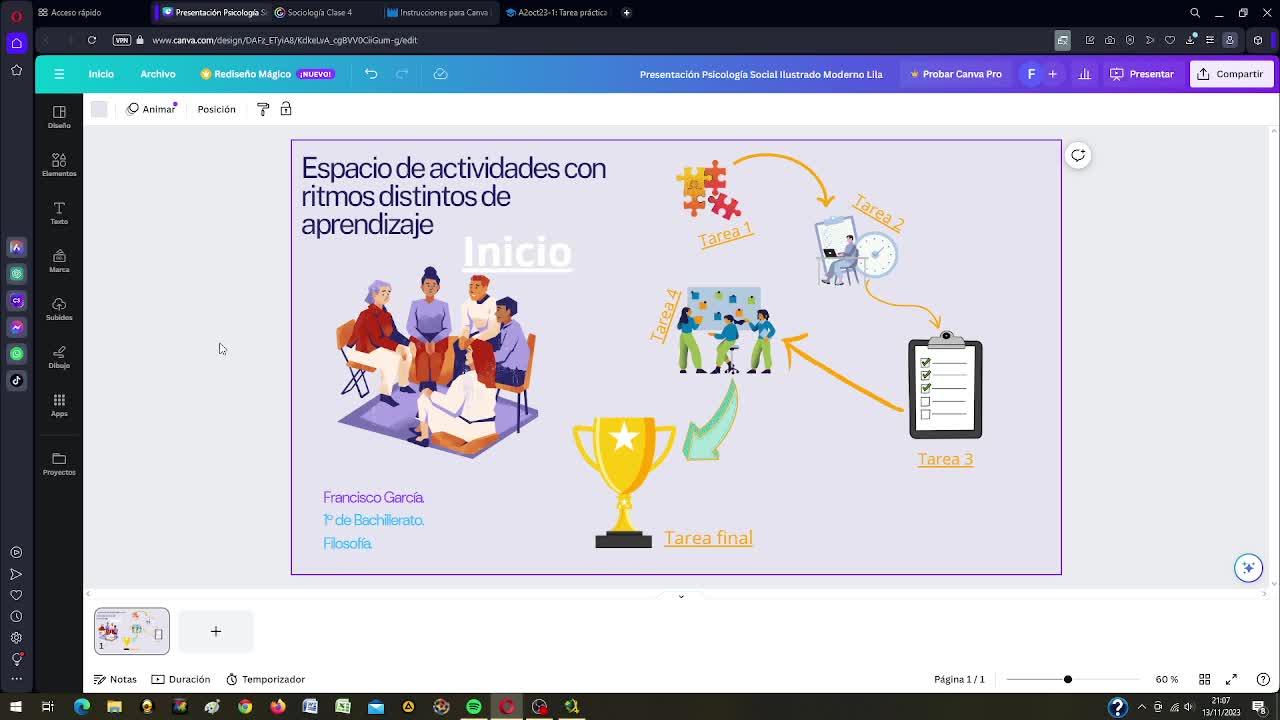Adjust the zoom slider handle
The height and width of the screenshot is (720, 1280).
tap(1068, 679)
